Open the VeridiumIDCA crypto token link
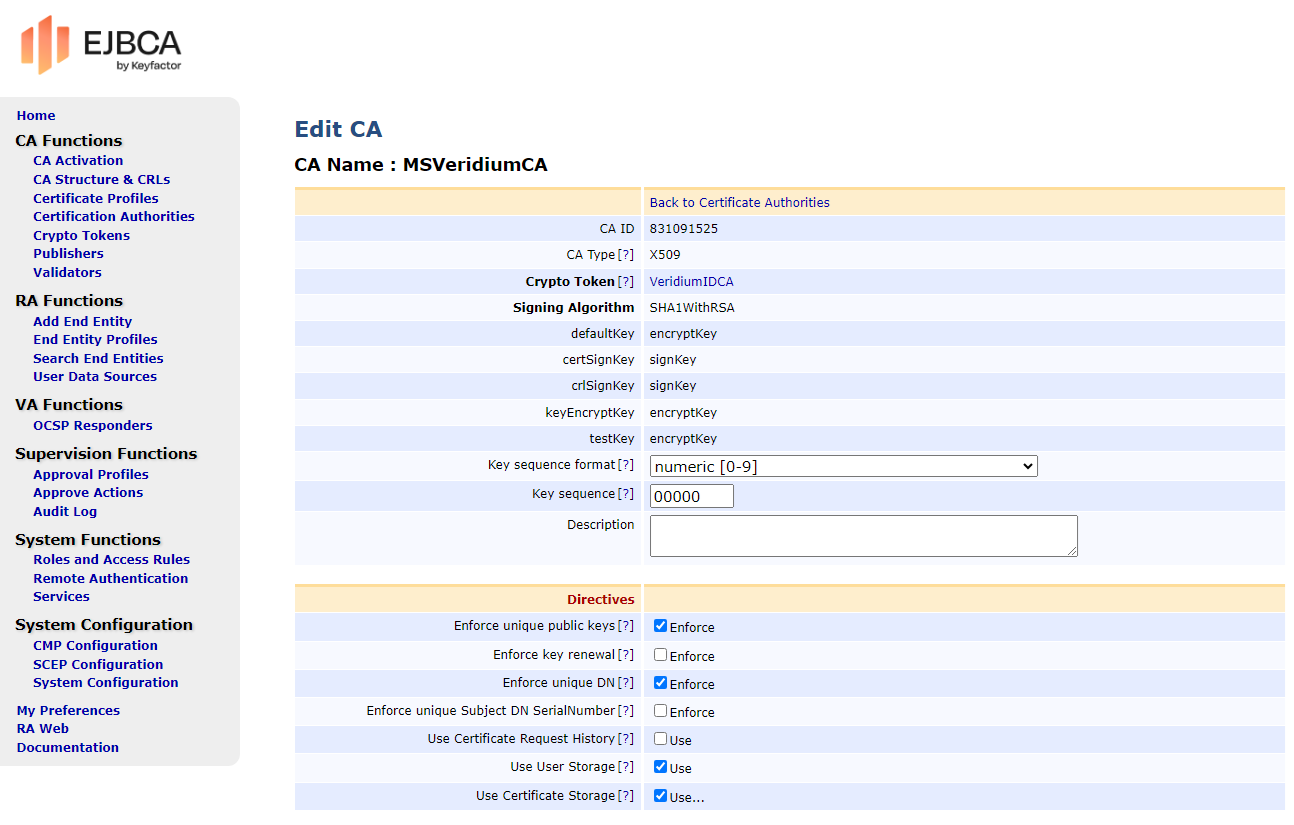Image resolution: width=1294 pixels, height=825 pixels. (689, 281)
